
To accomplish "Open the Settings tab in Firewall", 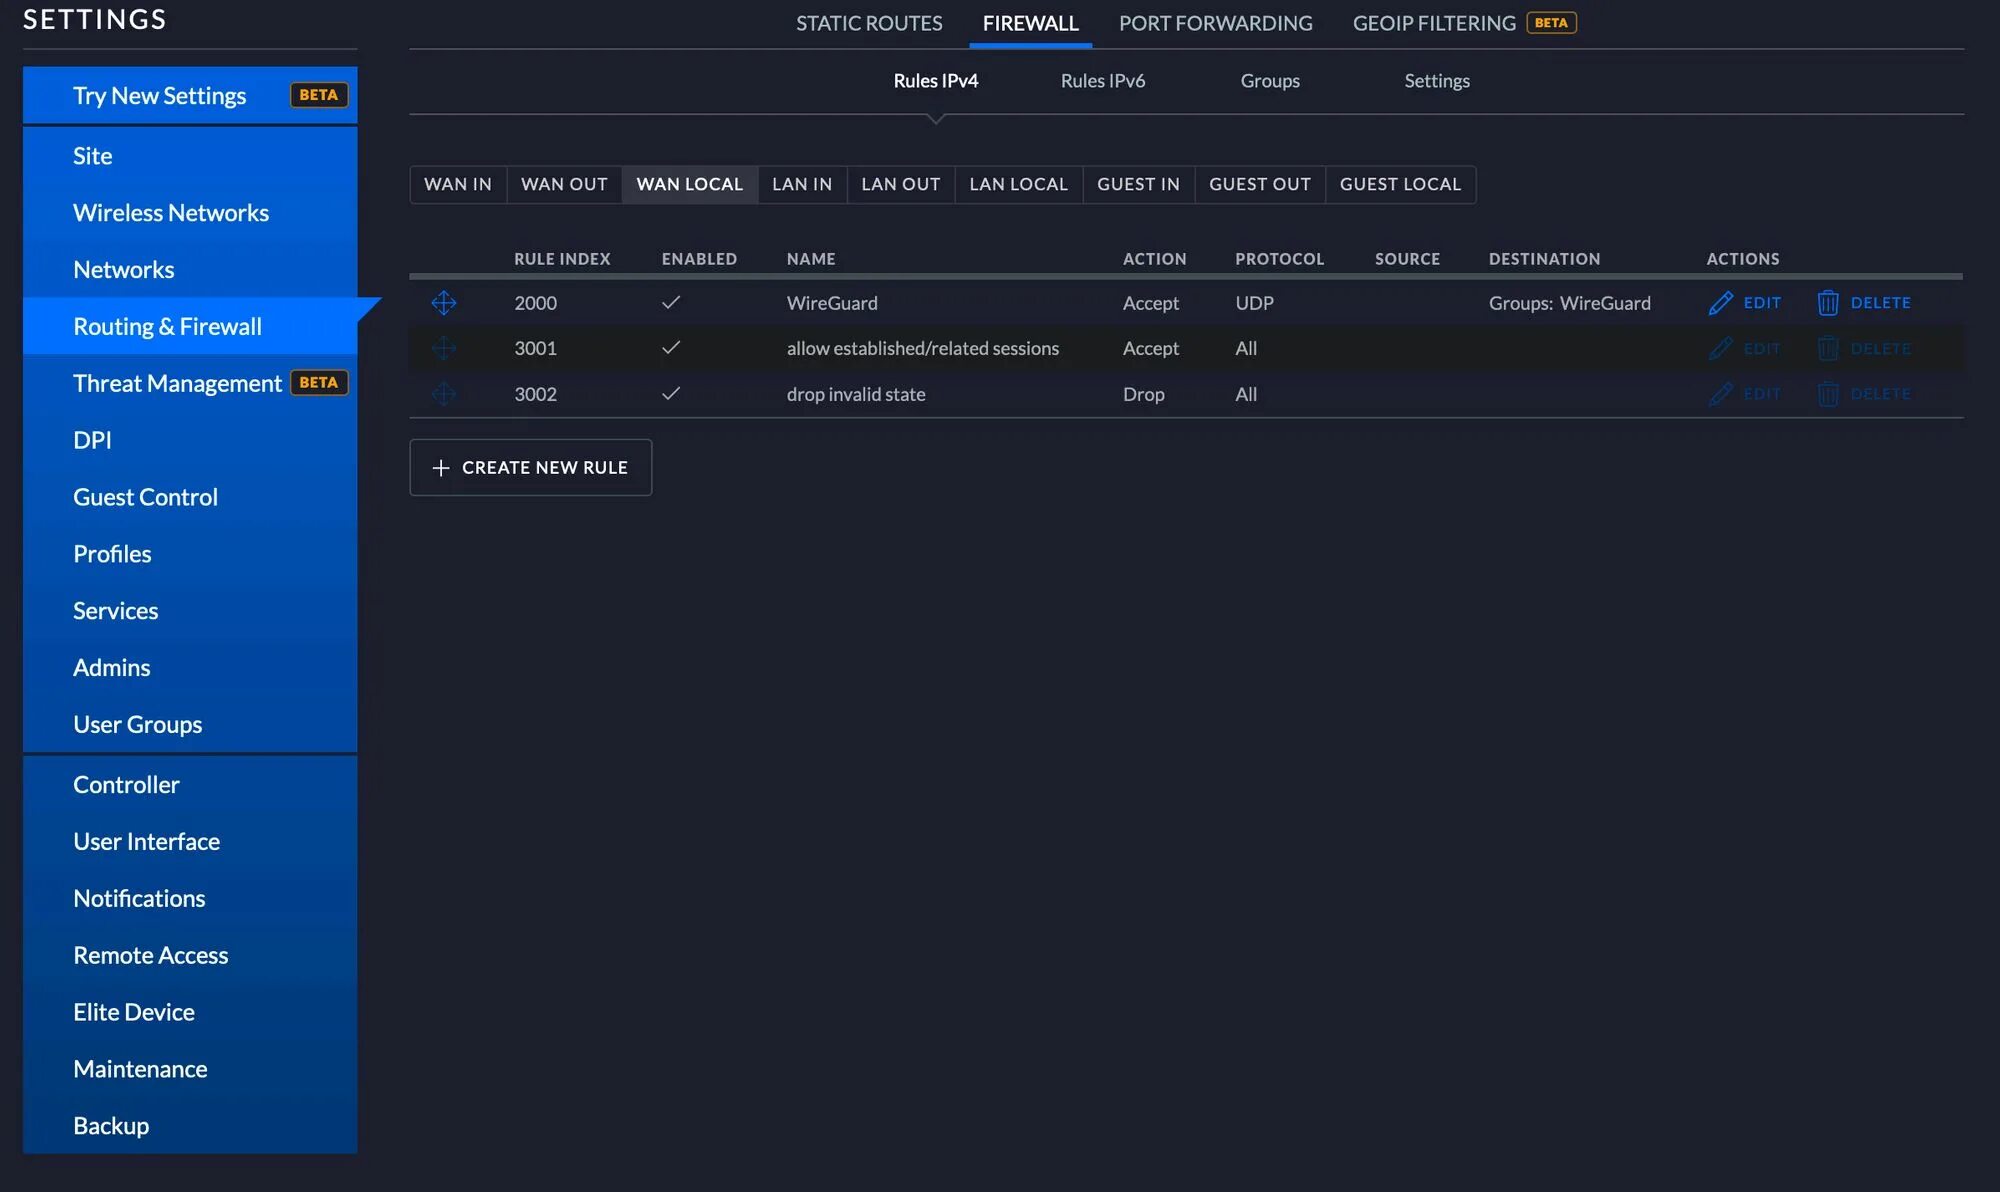I will tap(1435, 79).
